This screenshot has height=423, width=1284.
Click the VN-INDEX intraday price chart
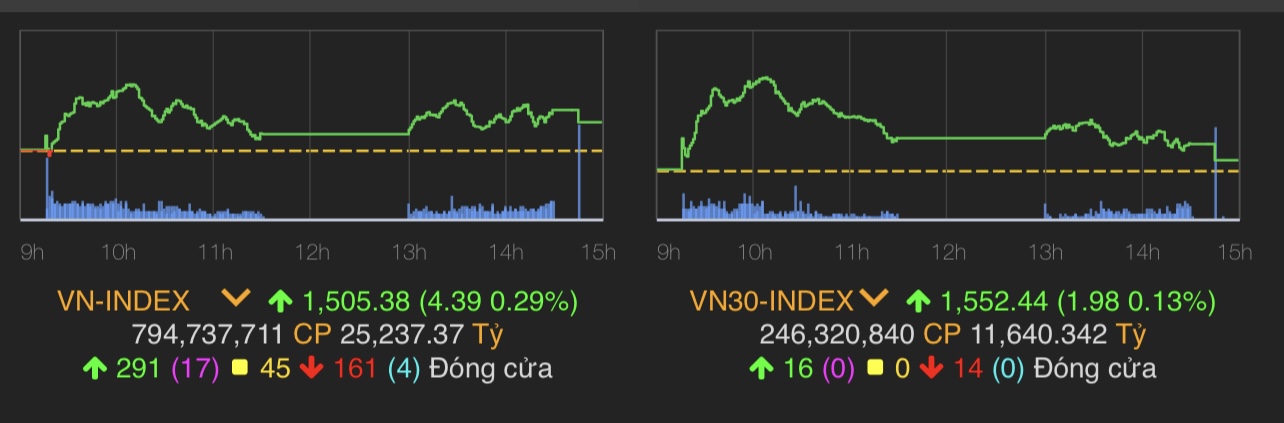point(311,125)
